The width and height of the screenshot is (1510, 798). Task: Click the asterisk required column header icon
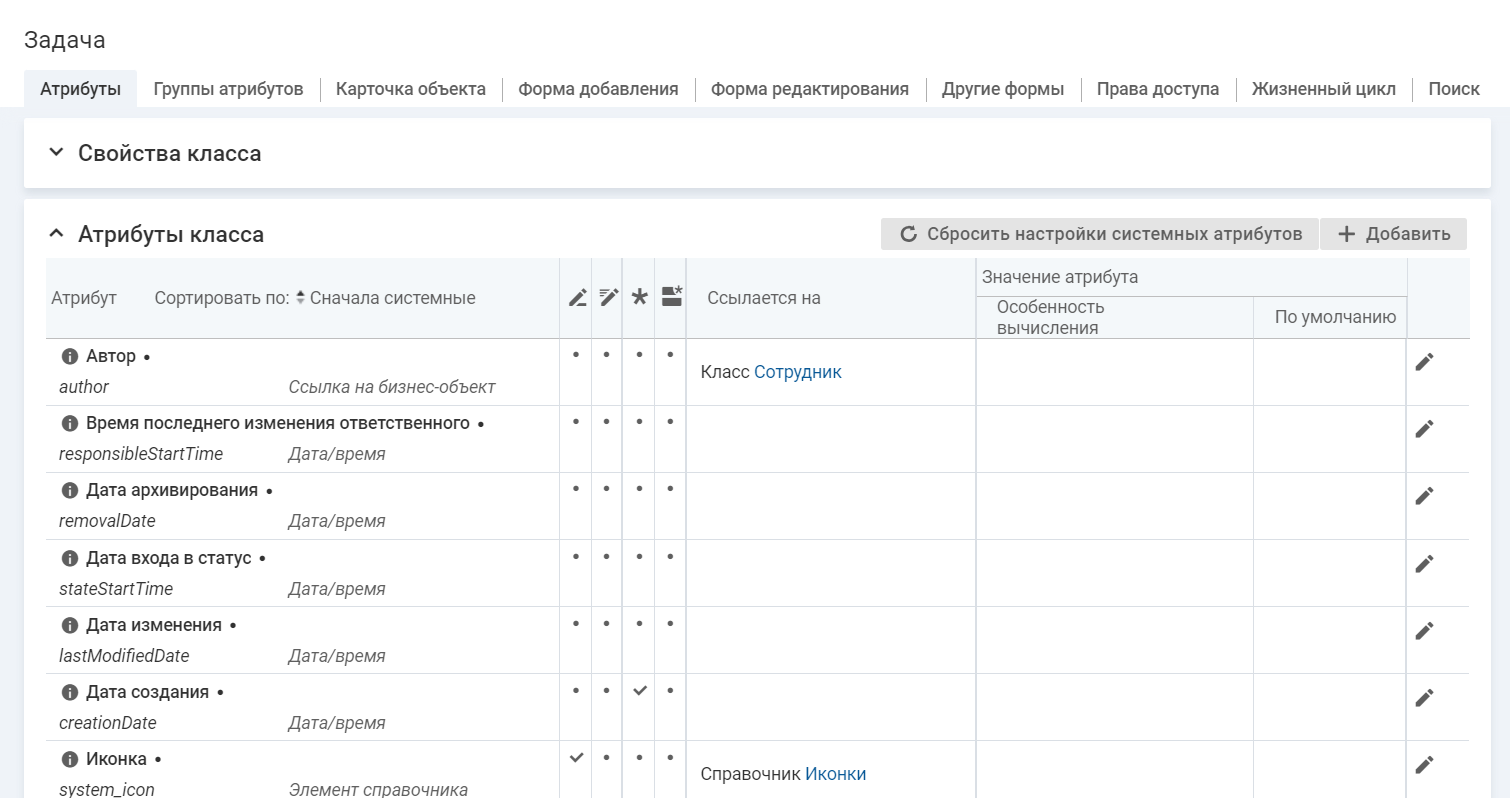(x=639, y=297)
